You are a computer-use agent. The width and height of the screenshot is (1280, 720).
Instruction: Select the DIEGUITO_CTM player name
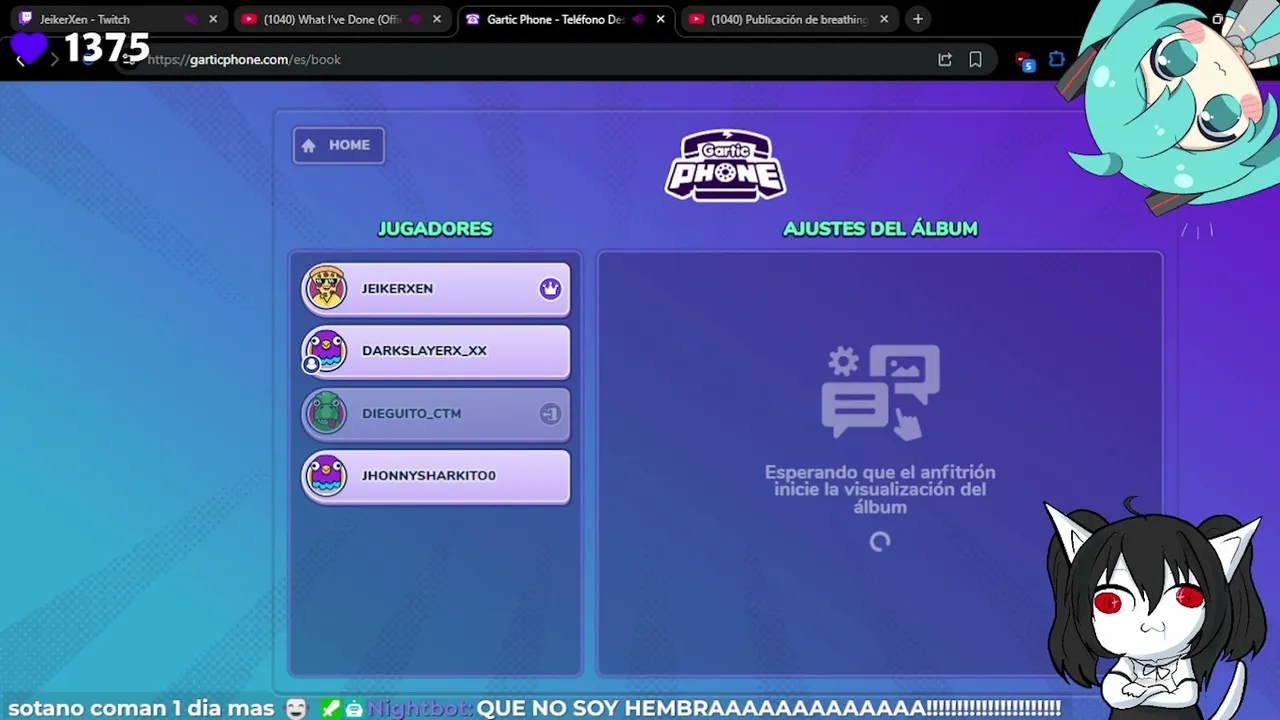(411, 413)
